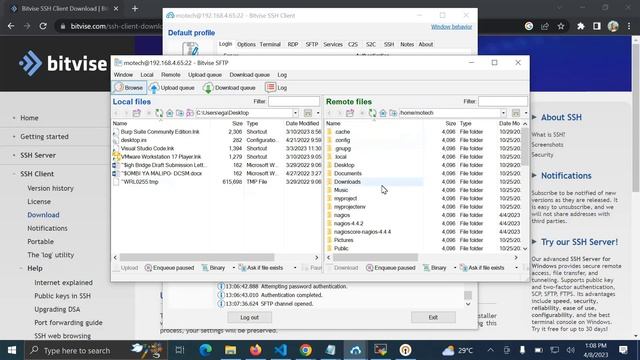Image resolution: width=640 pixels, height=360 pixels.
Task: Switch to Terminal tab in SSH Client
Action: tap(270, 44)
